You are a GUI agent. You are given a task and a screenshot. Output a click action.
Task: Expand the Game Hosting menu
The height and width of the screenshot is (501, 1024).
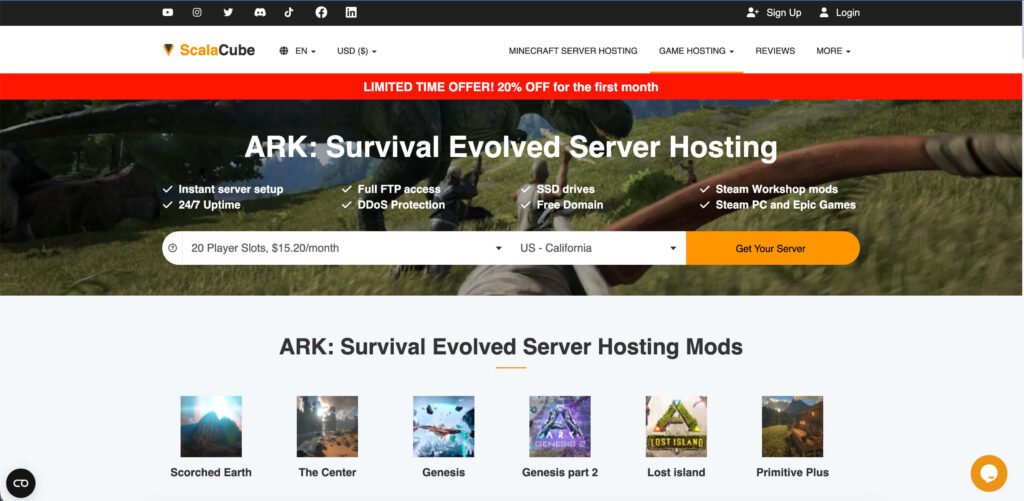click(x=696, y=51)
